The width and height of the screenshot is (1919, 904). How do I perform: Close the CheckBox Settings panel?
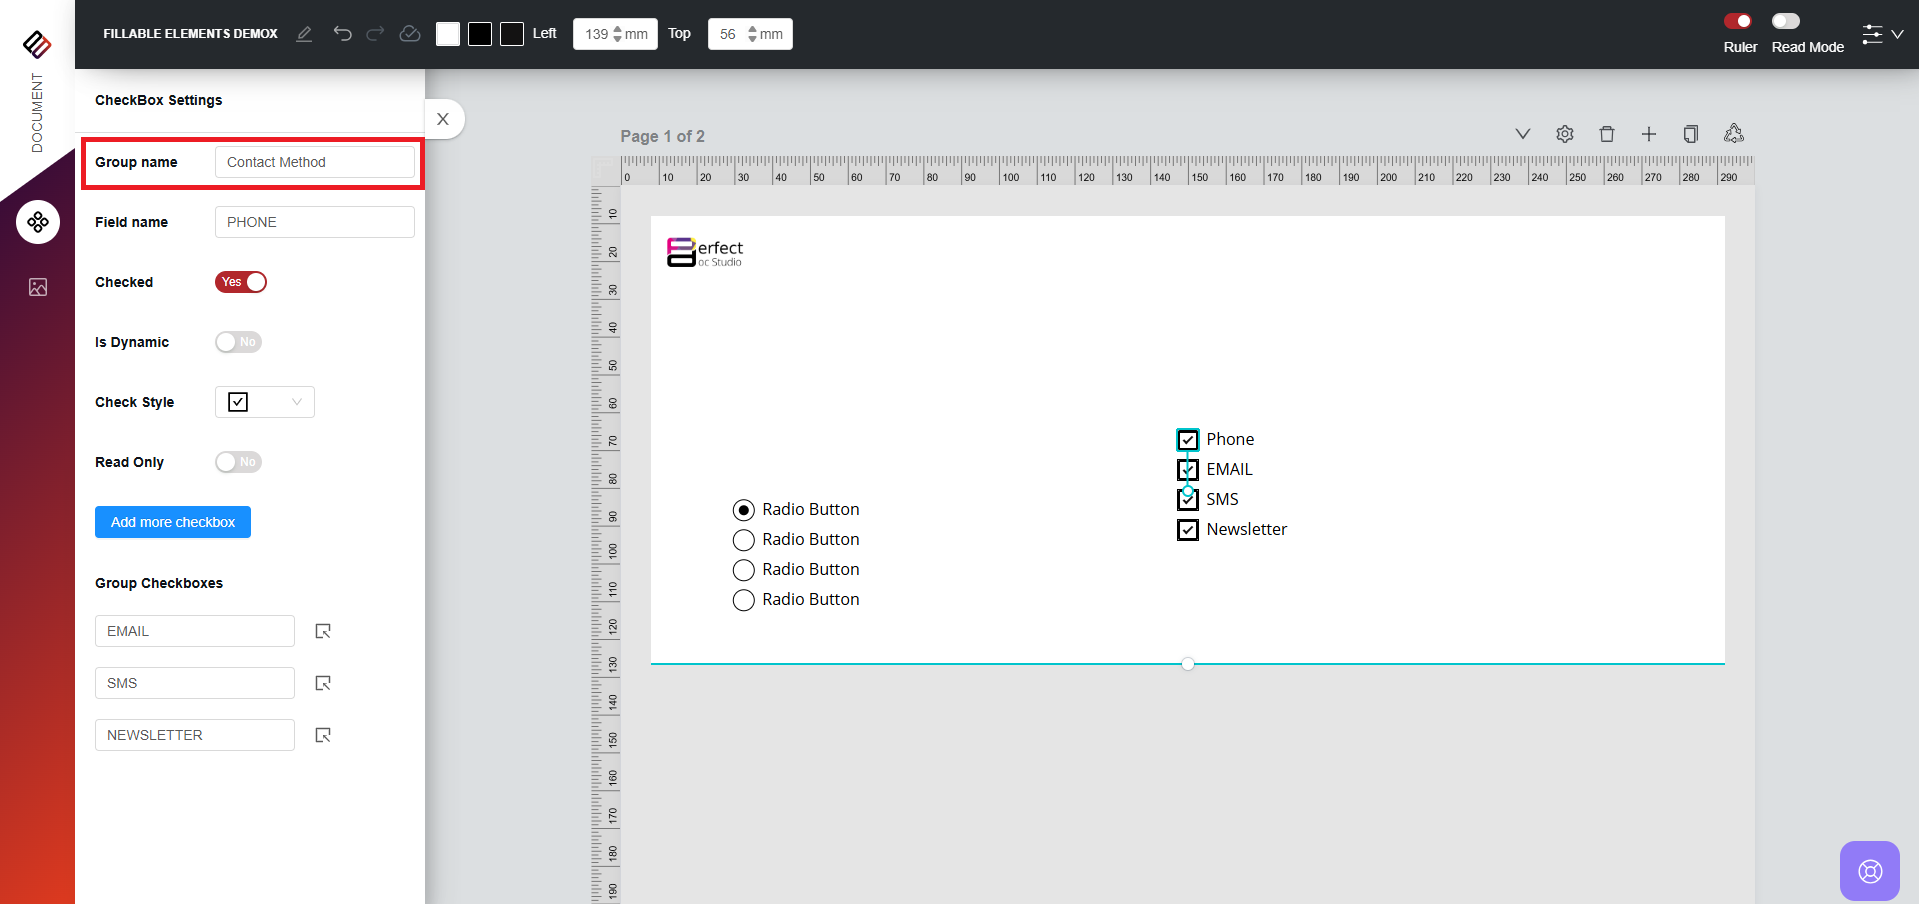[443, 119]
